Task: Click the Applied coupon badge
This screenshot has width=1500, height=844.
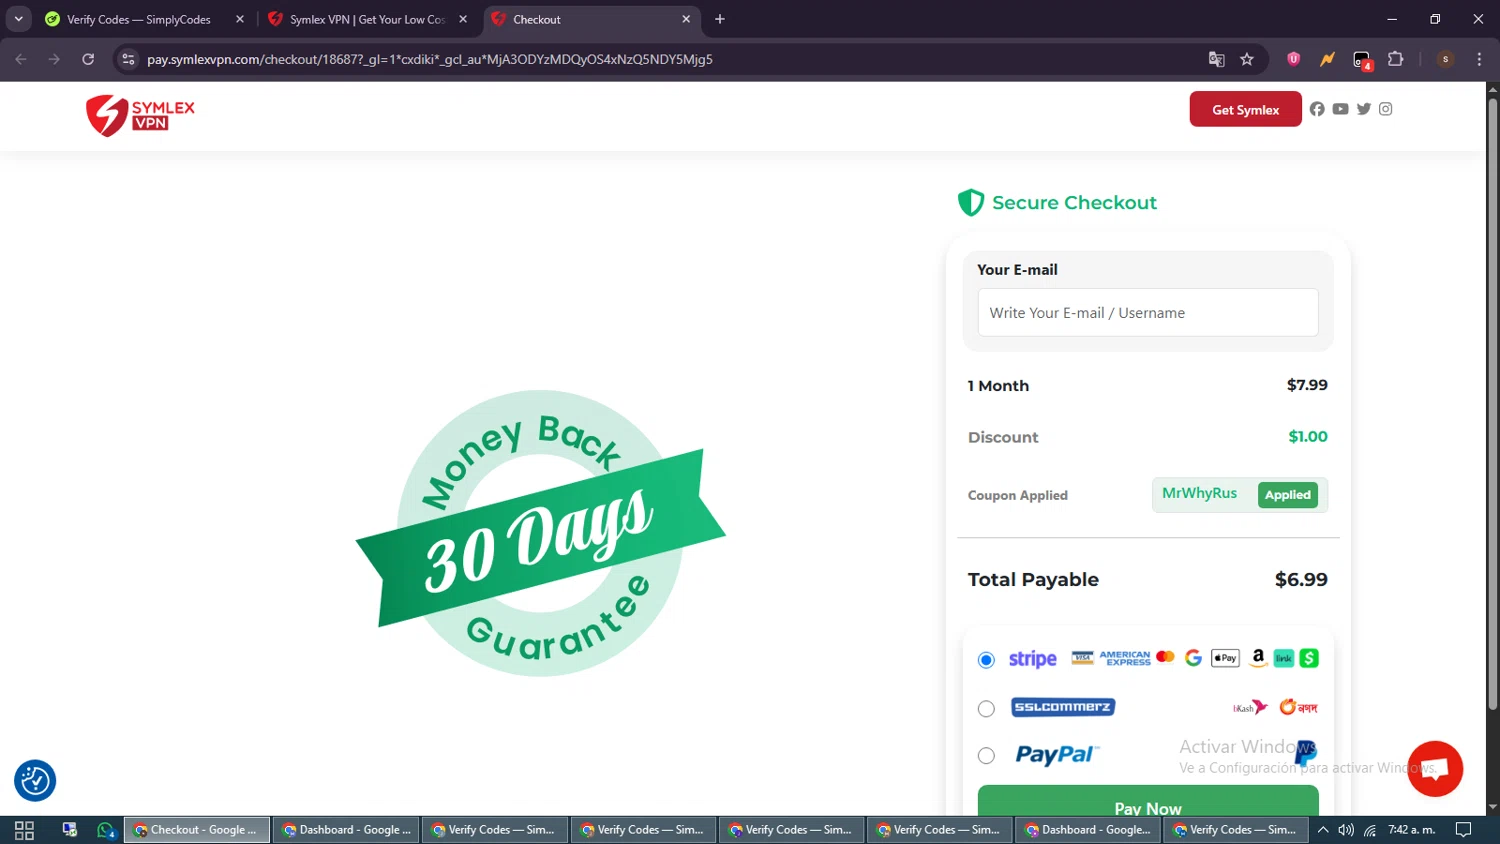Action: coord(1287,495)
